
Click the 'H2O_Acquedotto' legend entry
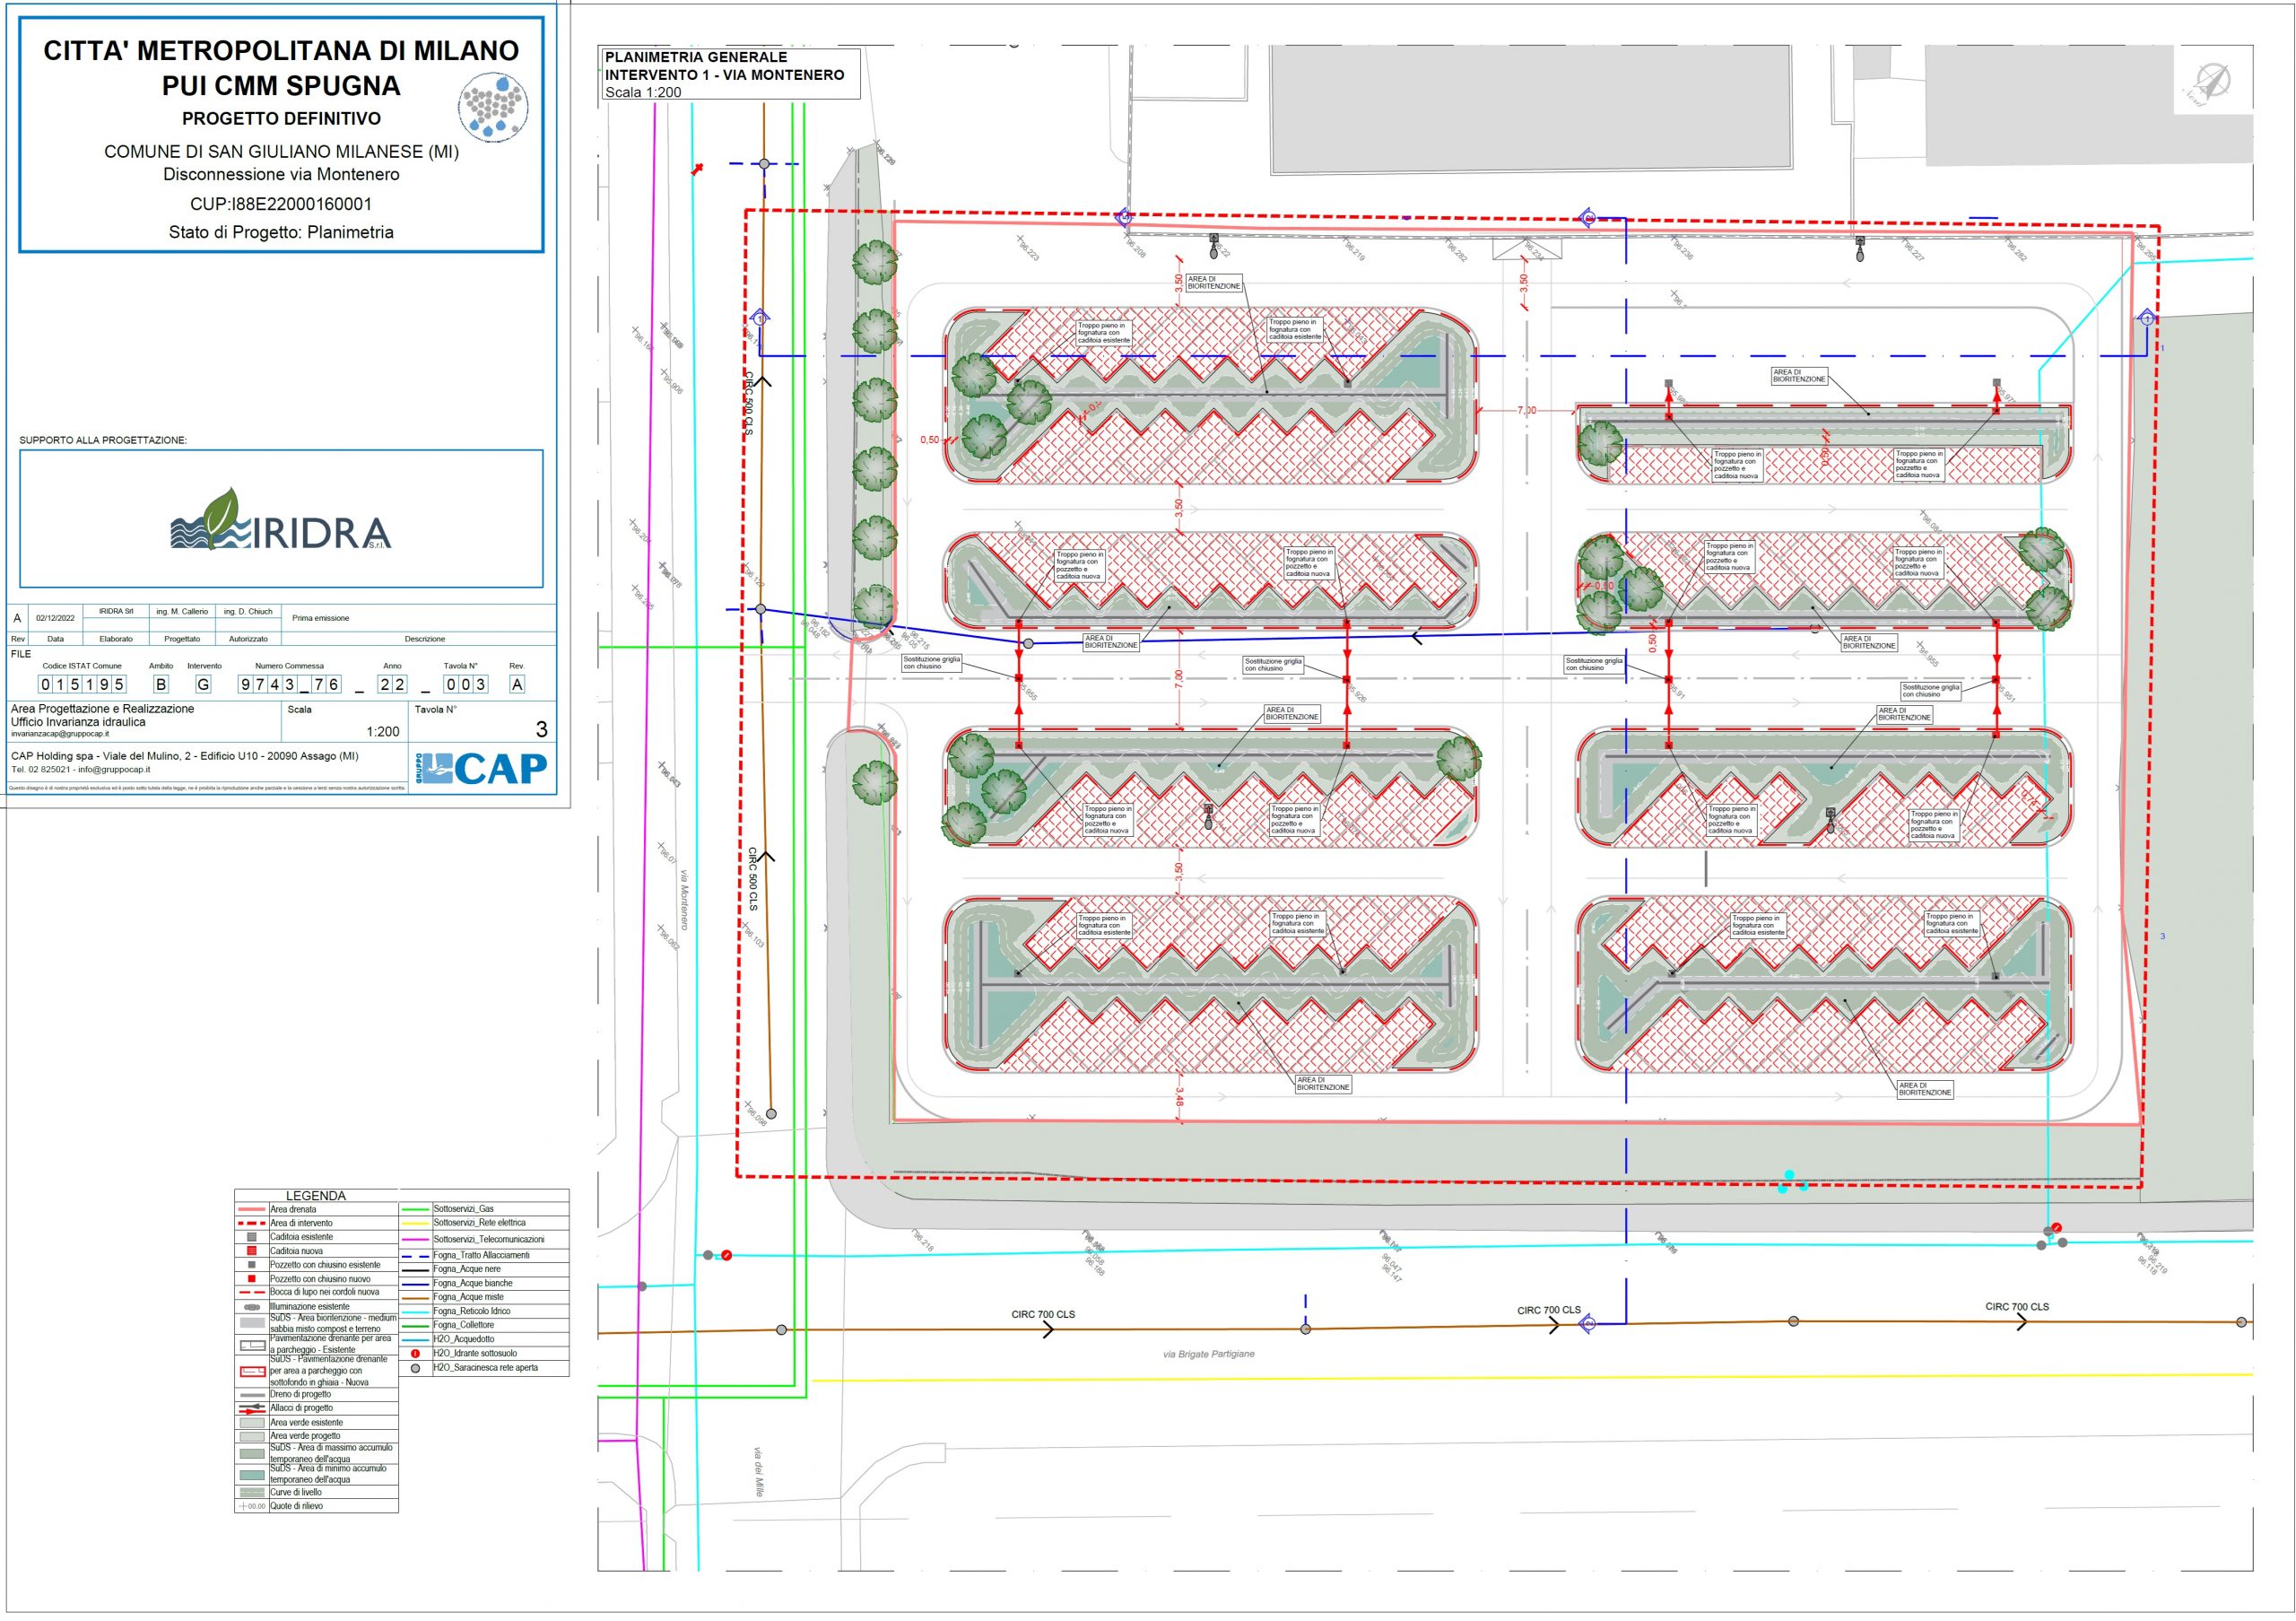pyautogui.click(x=464, y=1339)
